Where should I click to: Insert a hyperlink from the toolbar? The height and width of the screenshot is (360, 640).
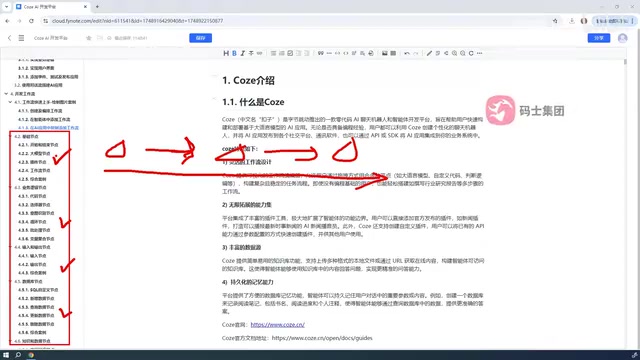pos(259,53)
